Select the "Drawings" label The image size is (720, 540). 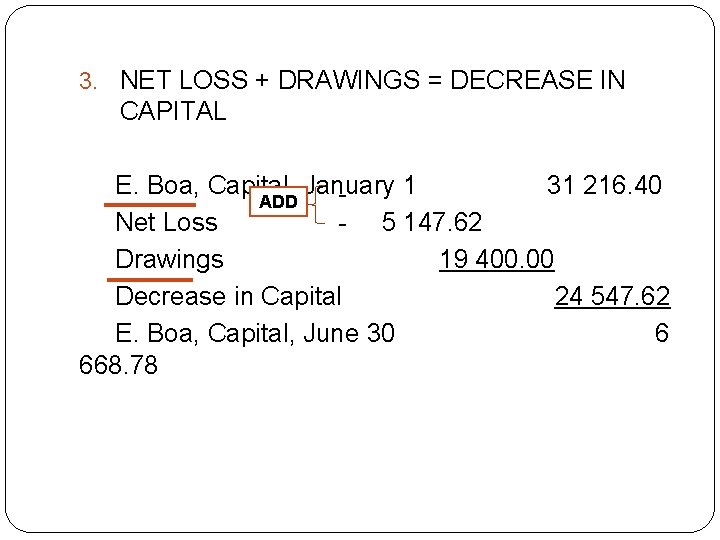169,259
